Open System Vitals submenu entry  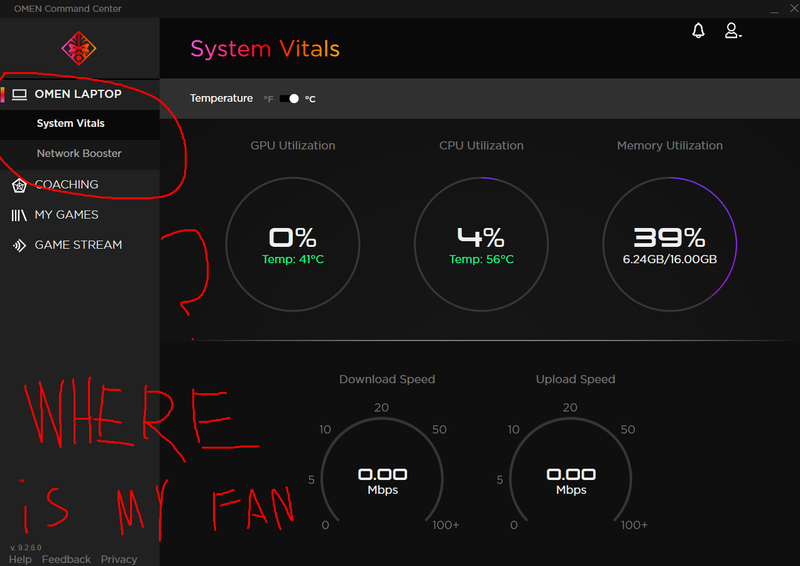pyautogui.click(x=80, y=124)
